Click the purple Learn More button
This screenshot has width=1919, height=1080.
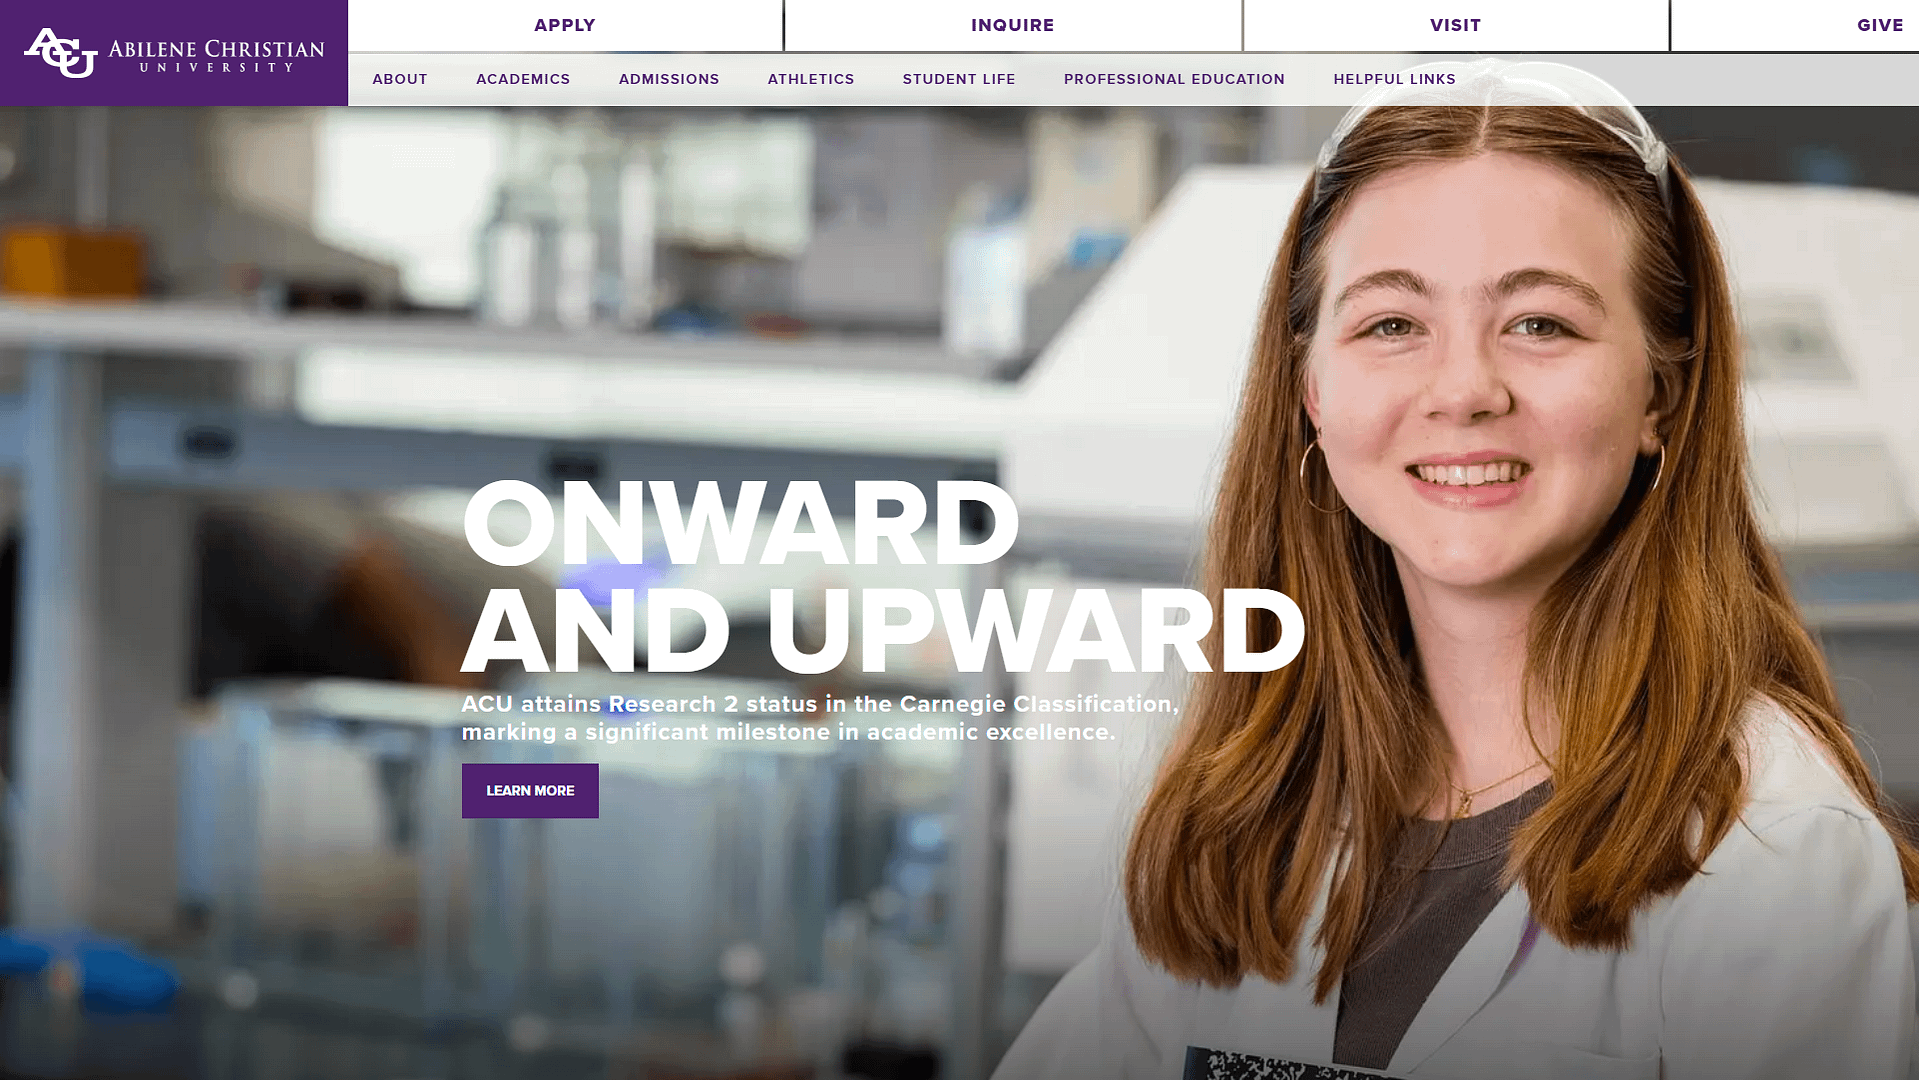pyautogui.click(x=530, y=791)
